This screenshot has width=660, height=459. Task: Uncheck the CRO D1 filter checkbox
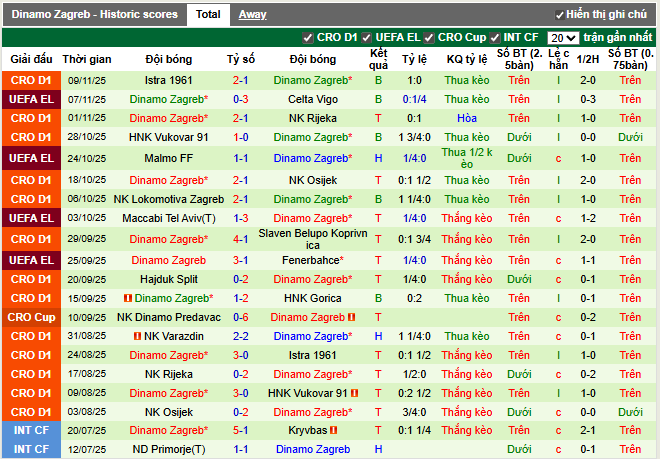(x=308, y=38)
